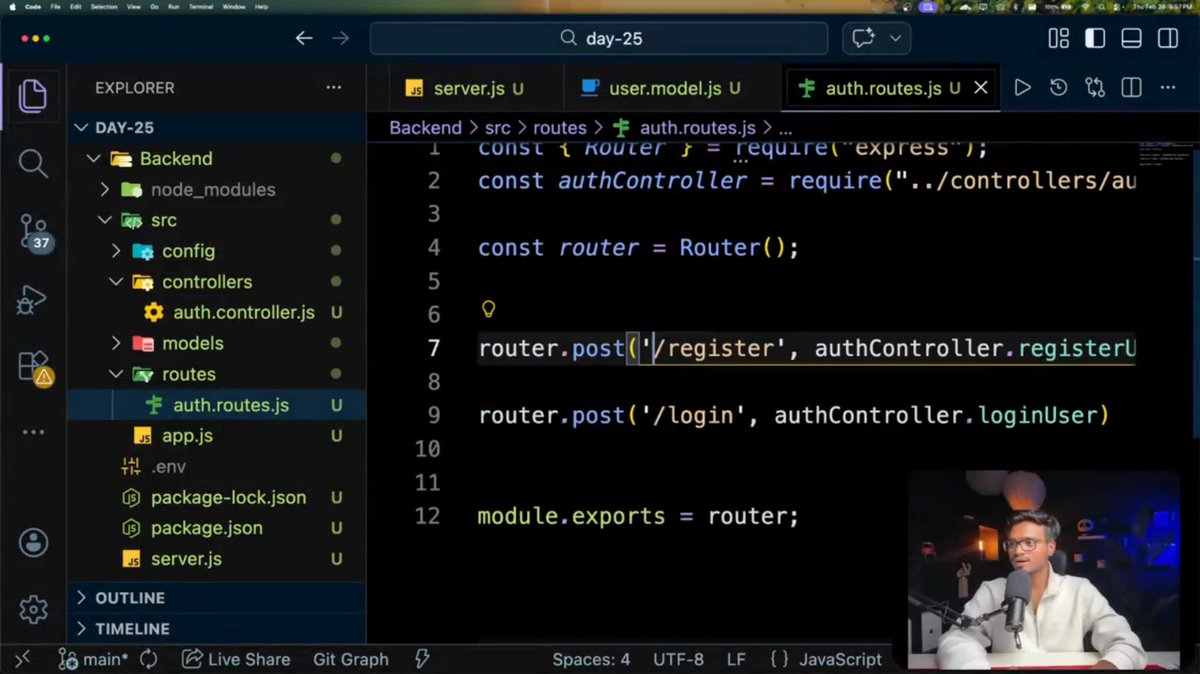Open changes compare icon in editor toolbar

point(1095,88)
